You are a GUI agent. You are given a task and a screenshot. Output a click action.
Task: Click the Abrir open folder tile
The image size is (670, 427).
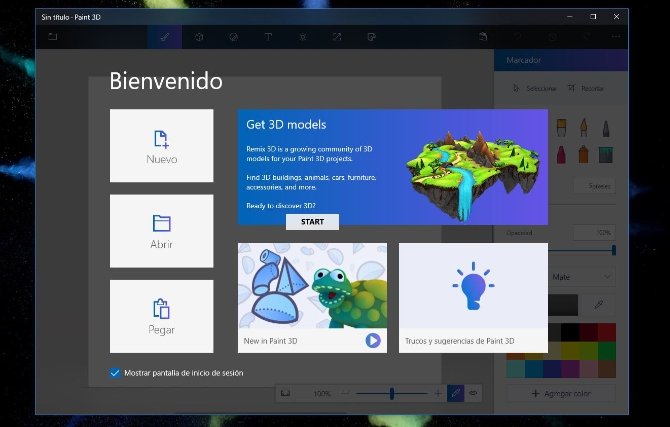(162, 231)
